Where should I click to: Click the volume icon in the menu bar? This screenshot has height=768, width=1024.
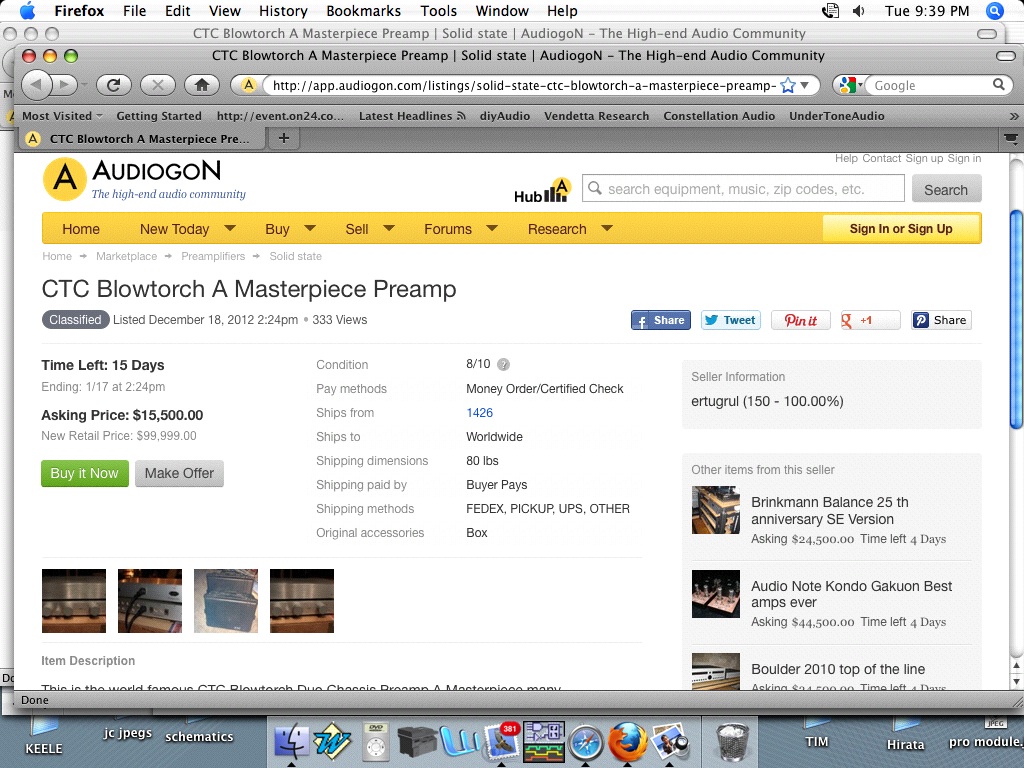[859, 10]
